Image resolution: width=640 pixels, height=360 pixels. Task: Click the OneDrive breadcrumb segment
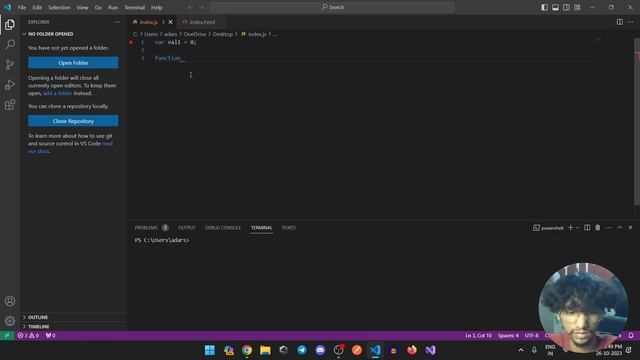[x=195, y=34]
